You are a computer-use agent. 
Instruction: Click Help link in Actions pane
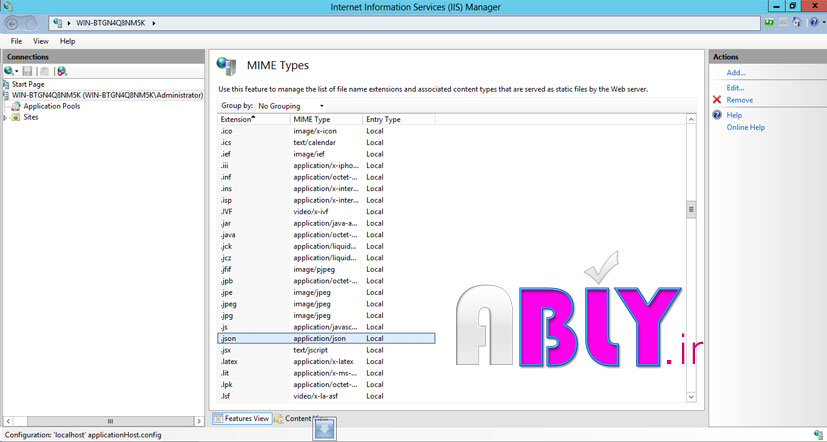click(x=734, y=115)
